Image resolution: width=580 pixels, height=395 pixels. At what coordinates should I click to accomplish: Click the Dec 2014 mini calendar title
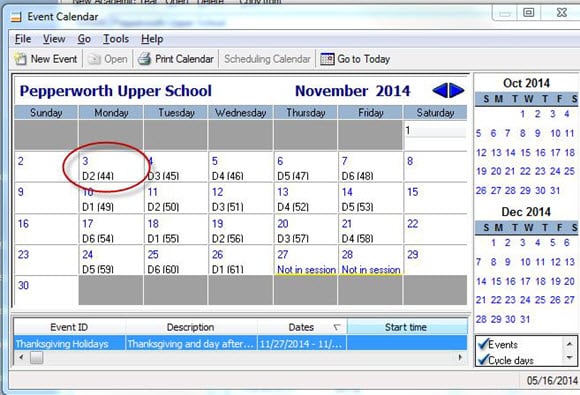tap(526, 212)
